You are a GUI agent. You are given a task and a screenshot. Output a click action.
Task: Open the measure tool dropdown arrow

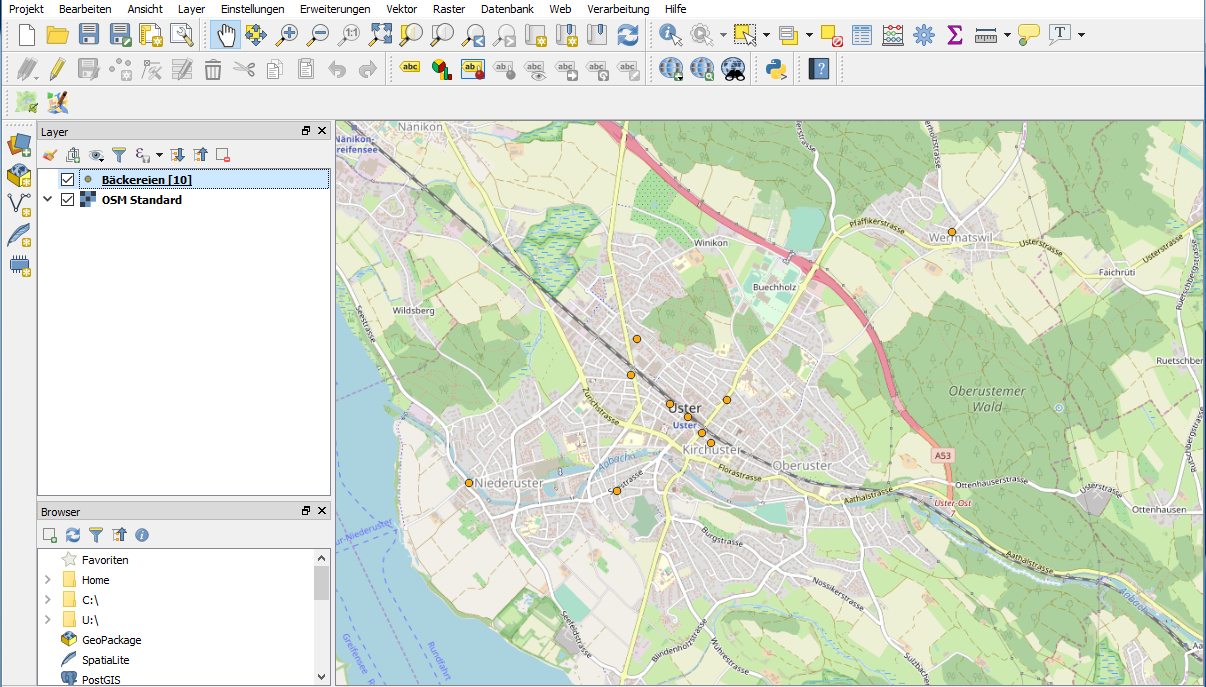(x=1007, y=35)
